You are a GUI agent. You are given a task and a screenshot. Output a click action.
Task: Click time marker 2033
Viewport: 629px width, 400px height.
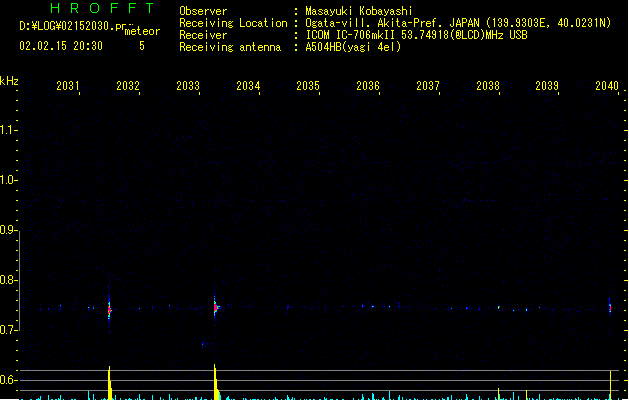click(188, 86)
